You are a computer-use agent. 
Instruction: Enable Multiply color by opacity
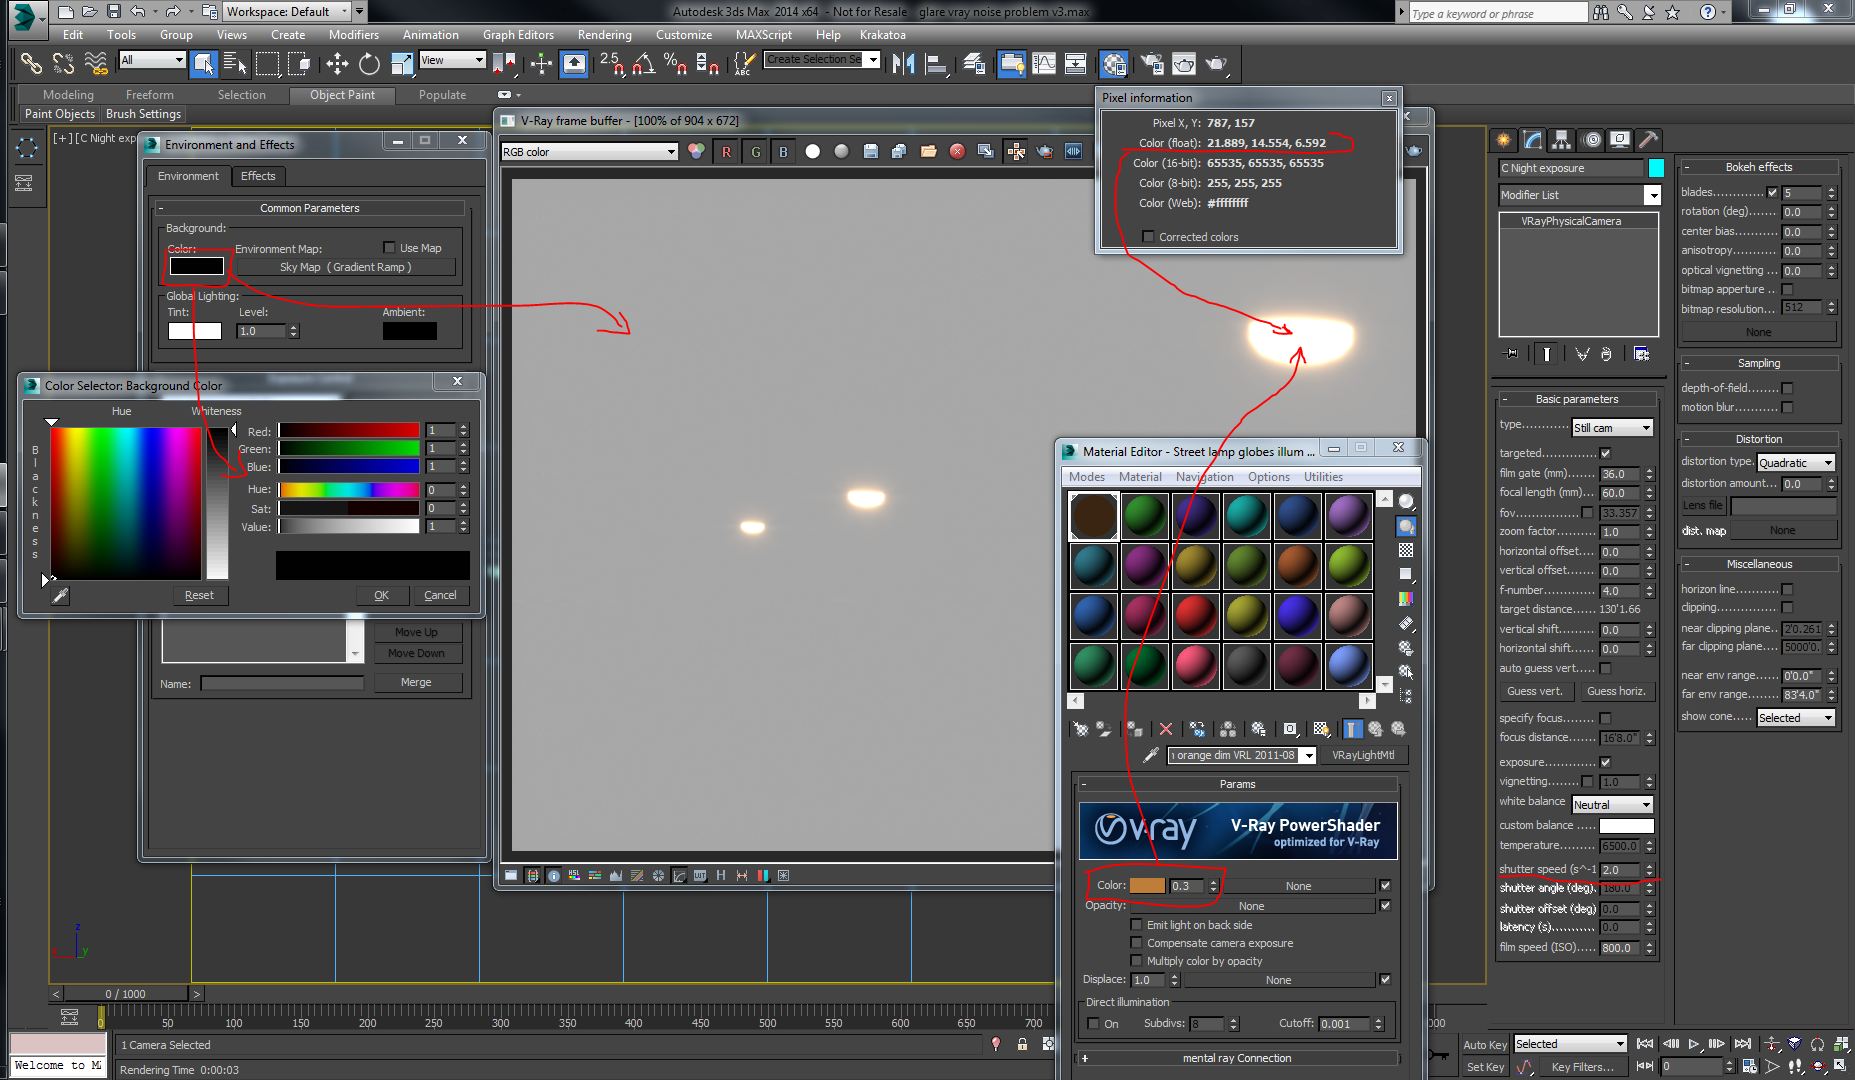point(1136,961)
